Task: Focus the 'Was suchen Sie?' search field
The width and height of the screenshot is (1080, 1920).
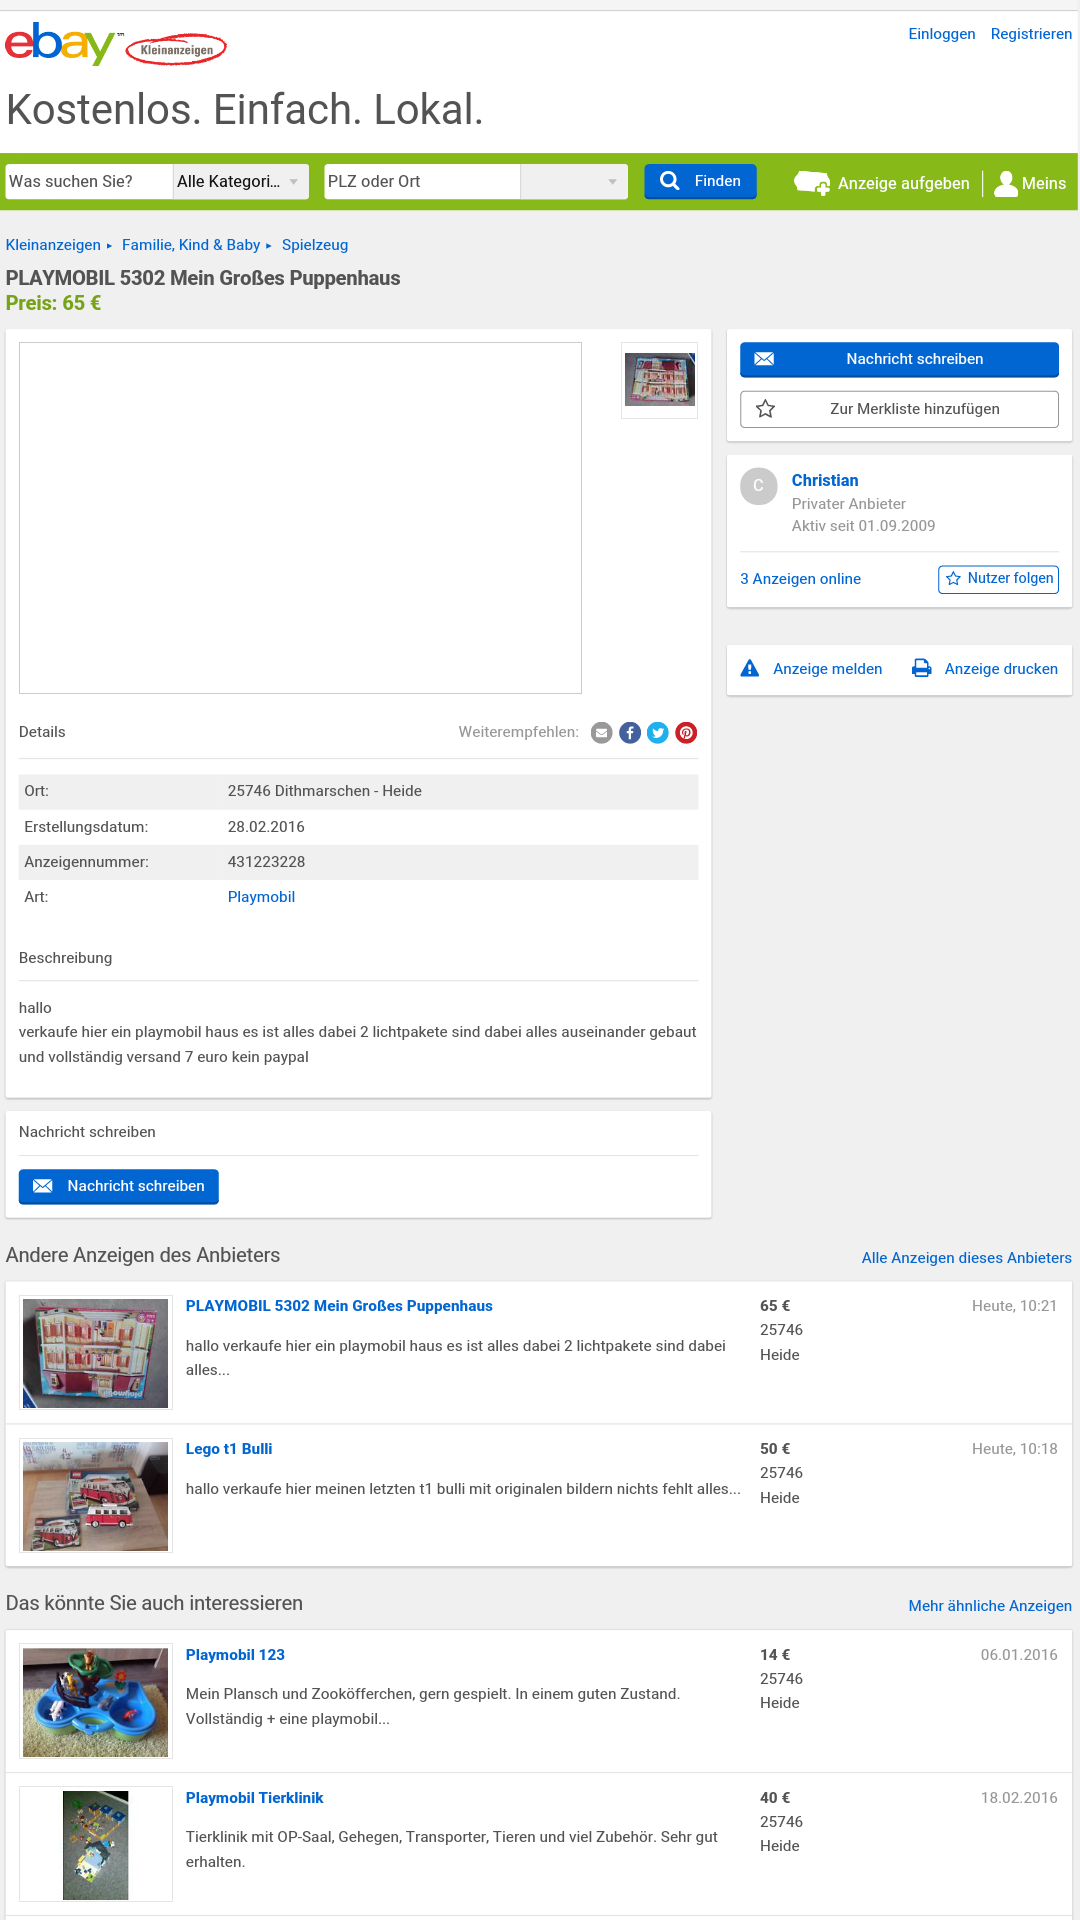Action: 89,182
